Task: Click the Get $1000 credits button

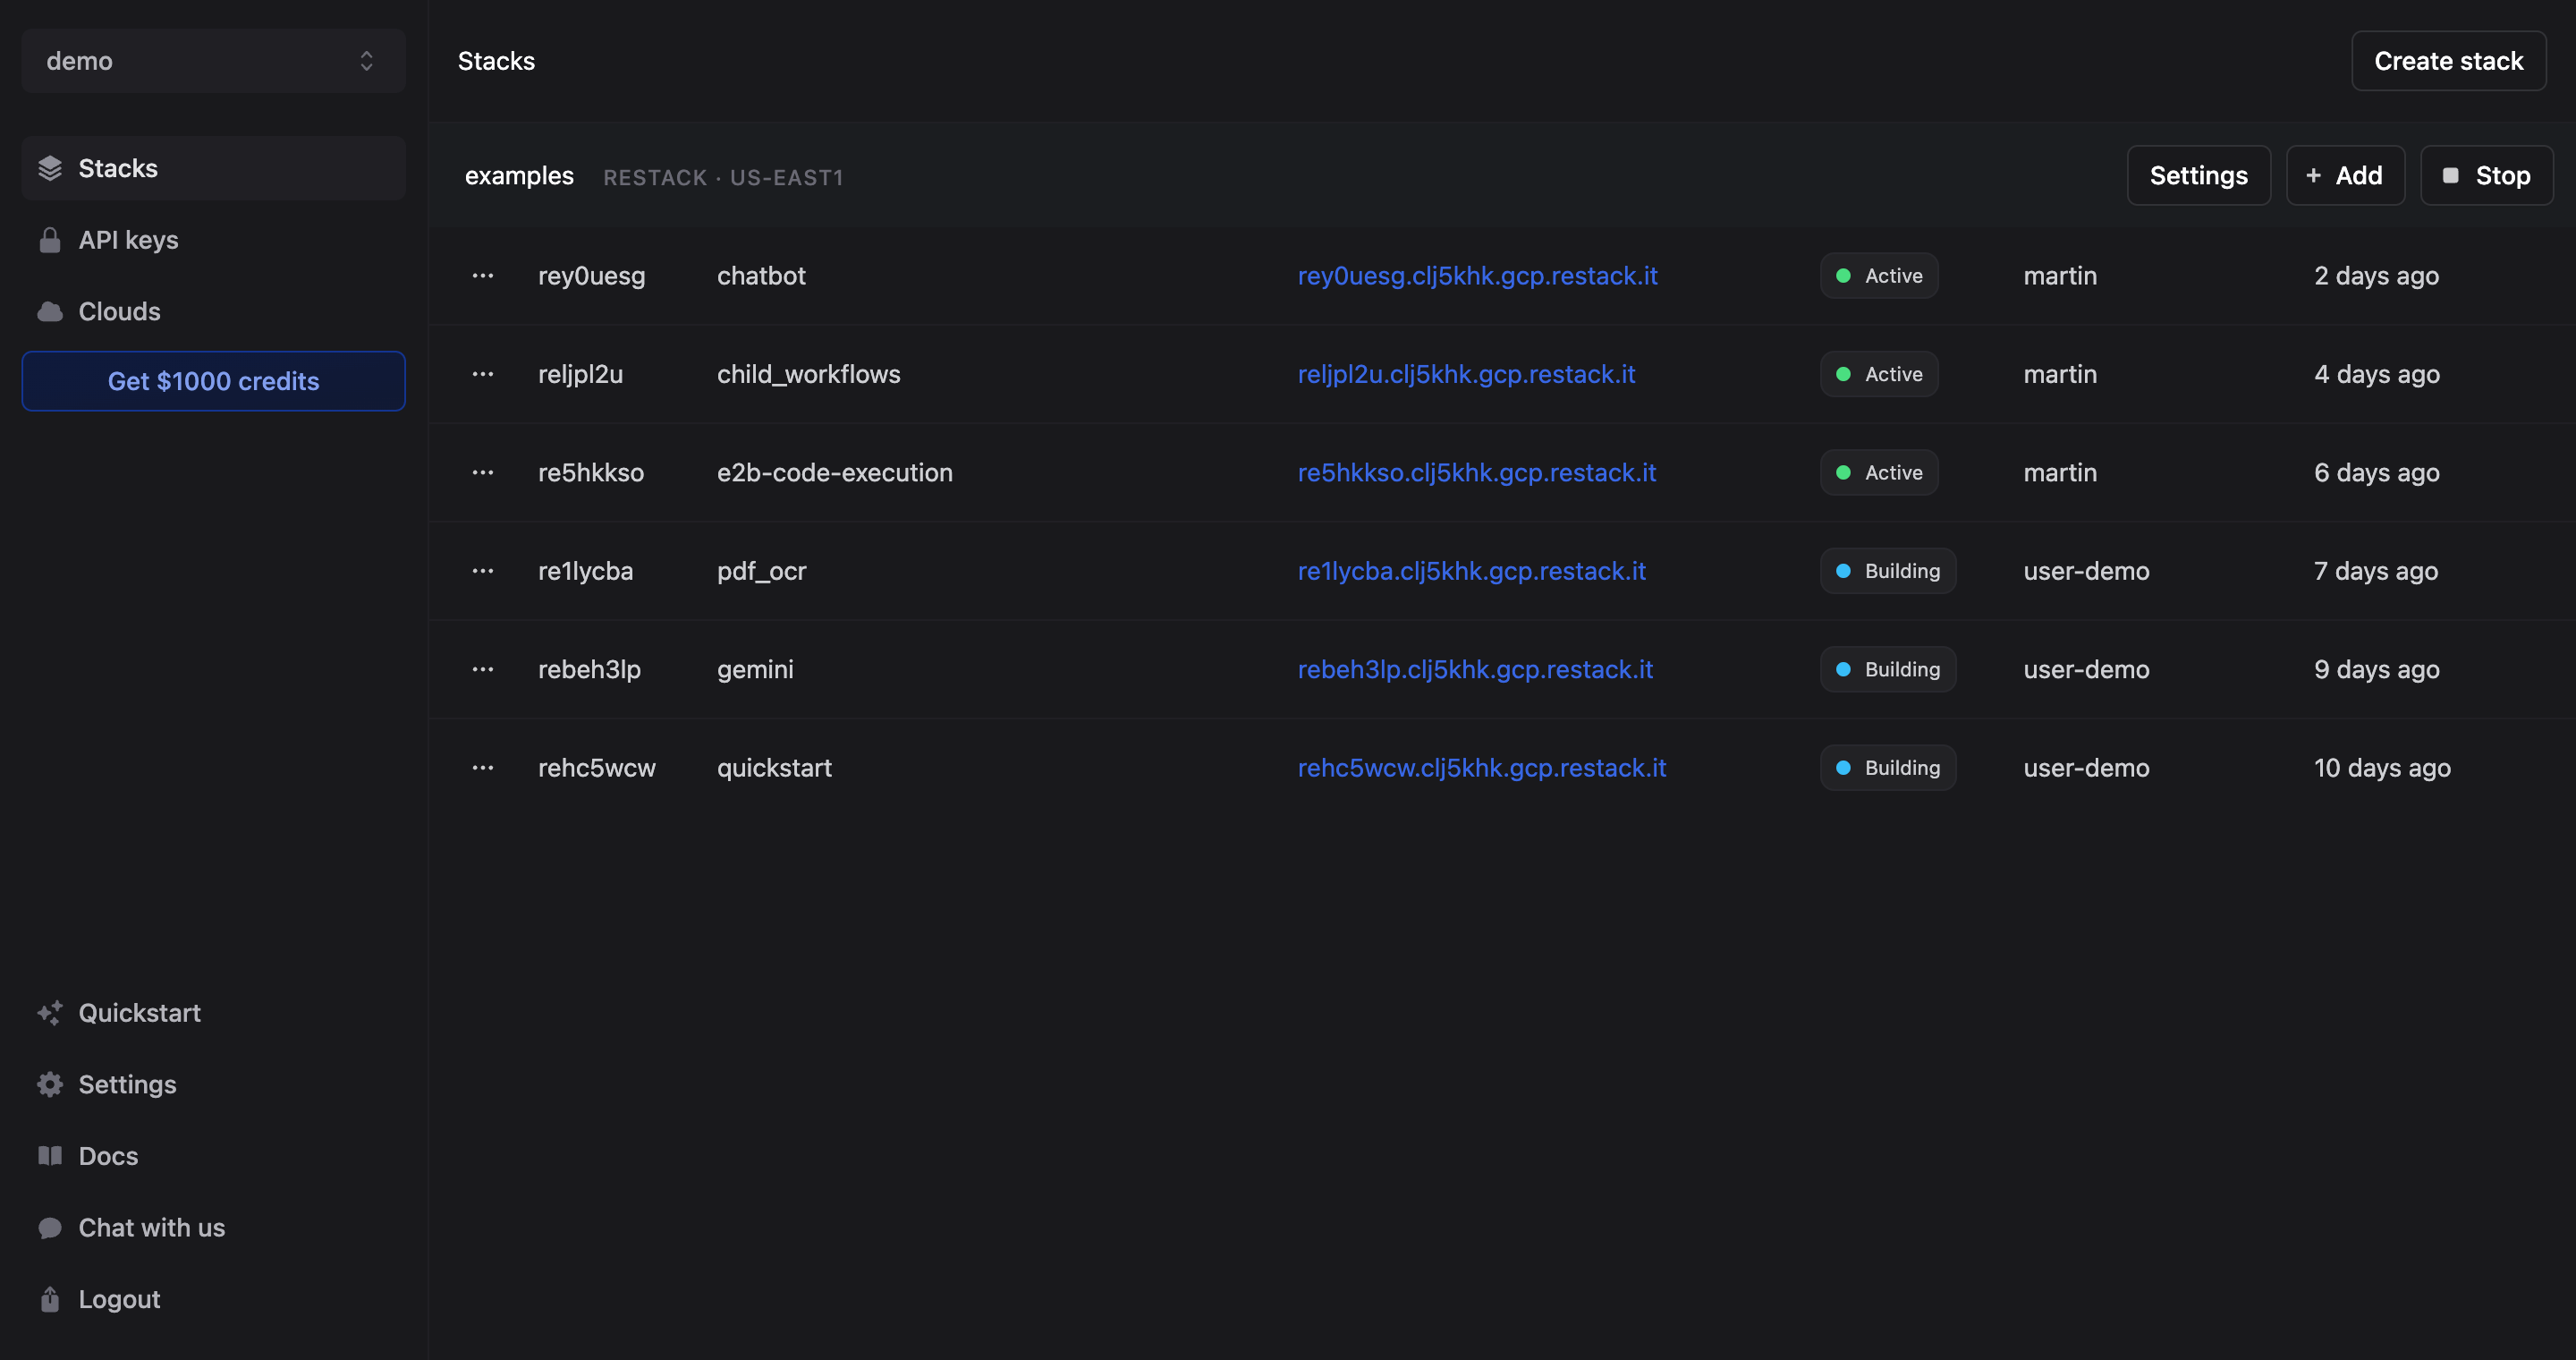Action: point(213,381)
